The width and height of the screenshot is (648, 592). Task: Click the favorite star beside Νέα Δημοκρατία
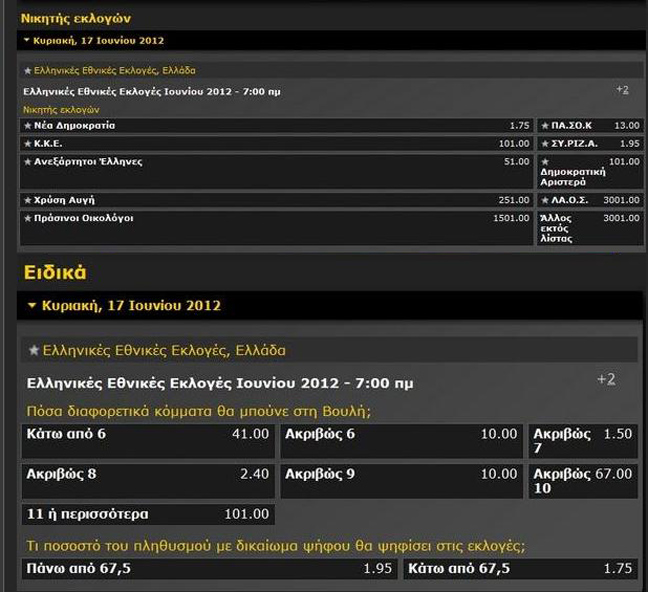point(28,126)
